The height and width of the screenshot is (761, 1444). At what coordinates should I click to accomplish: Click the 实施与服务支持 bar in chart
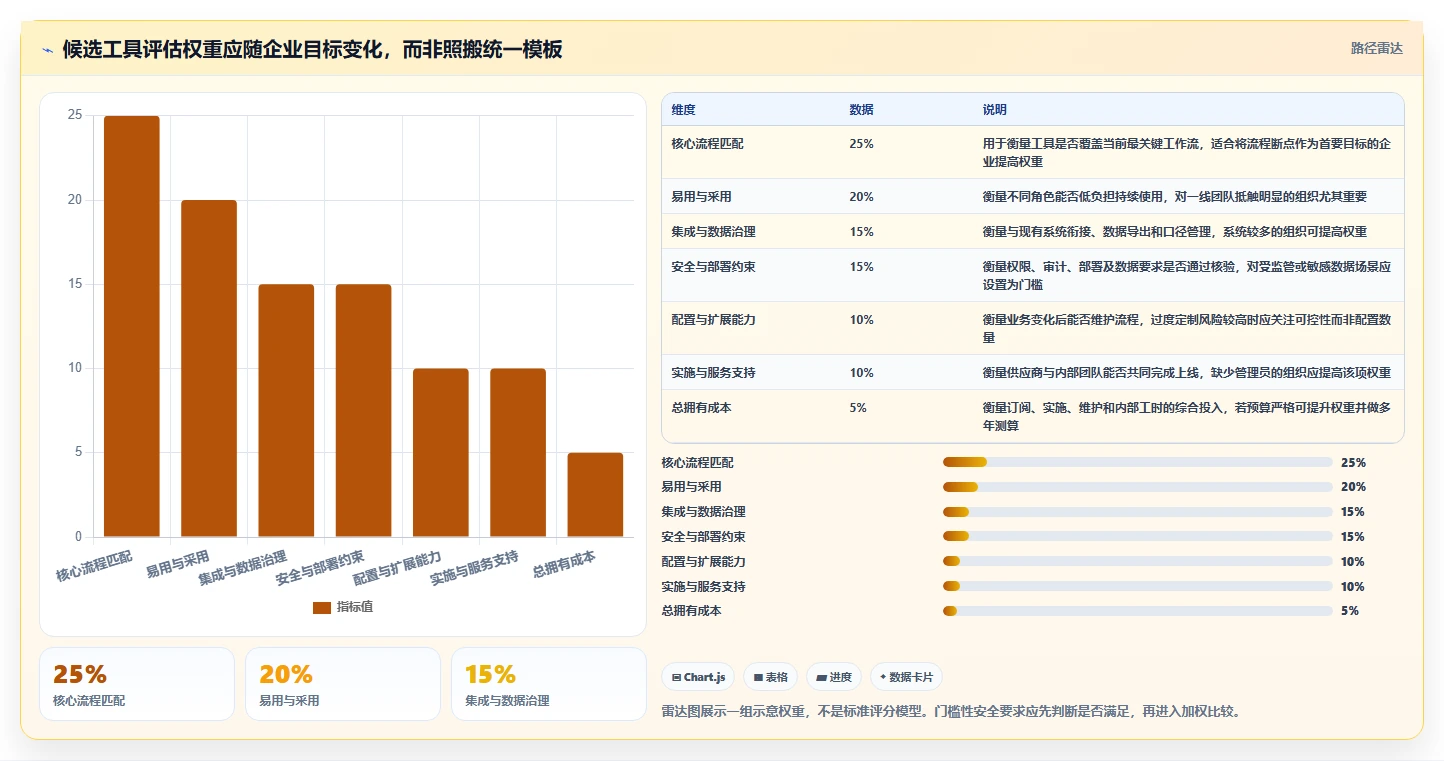(518, 453)
